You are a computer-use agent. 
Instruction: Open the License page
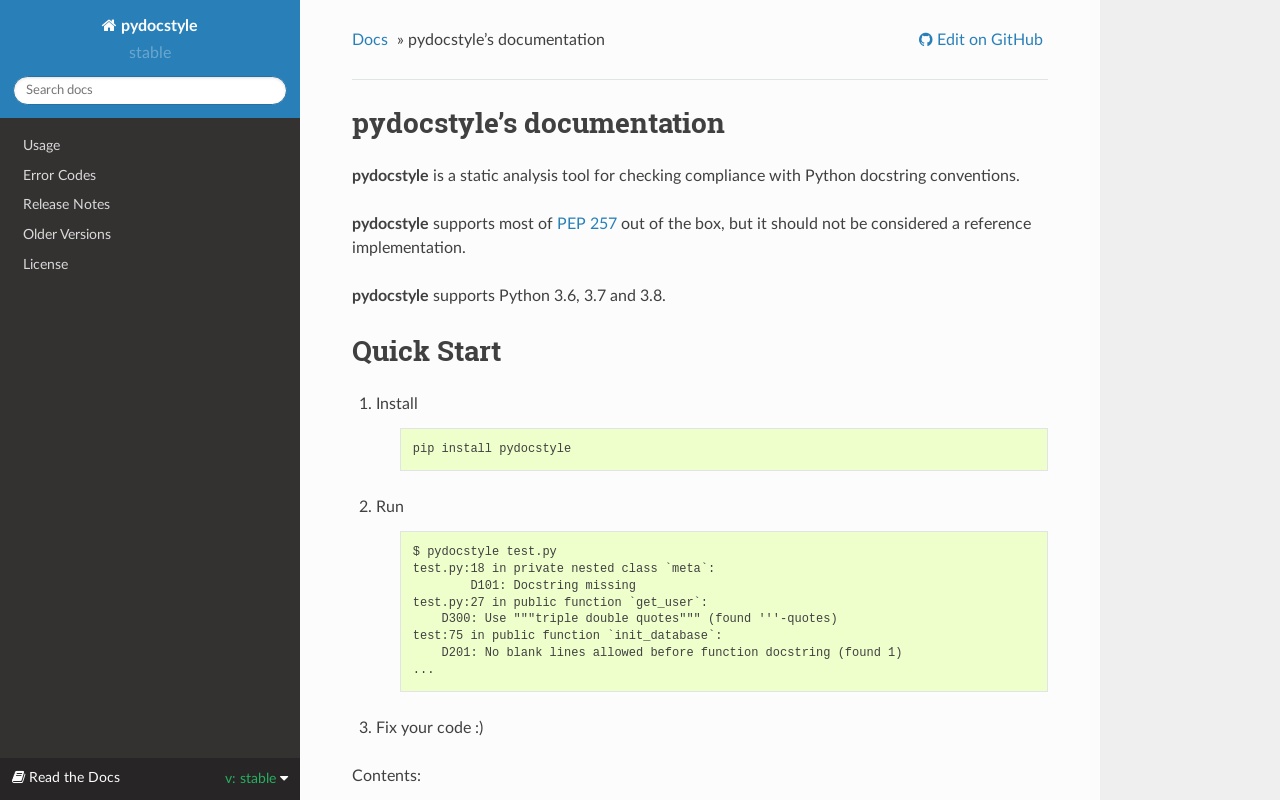46,265
